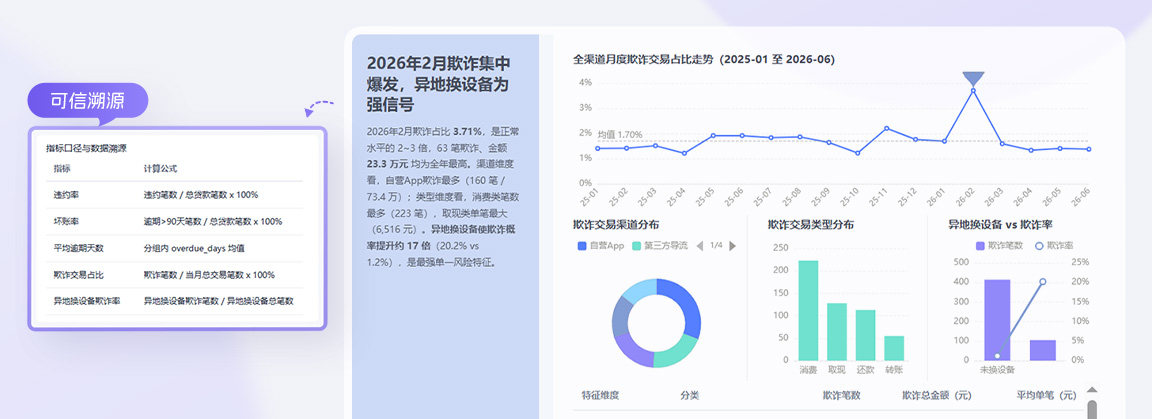Select the 还款 bar in the type chart

point(865,335)
